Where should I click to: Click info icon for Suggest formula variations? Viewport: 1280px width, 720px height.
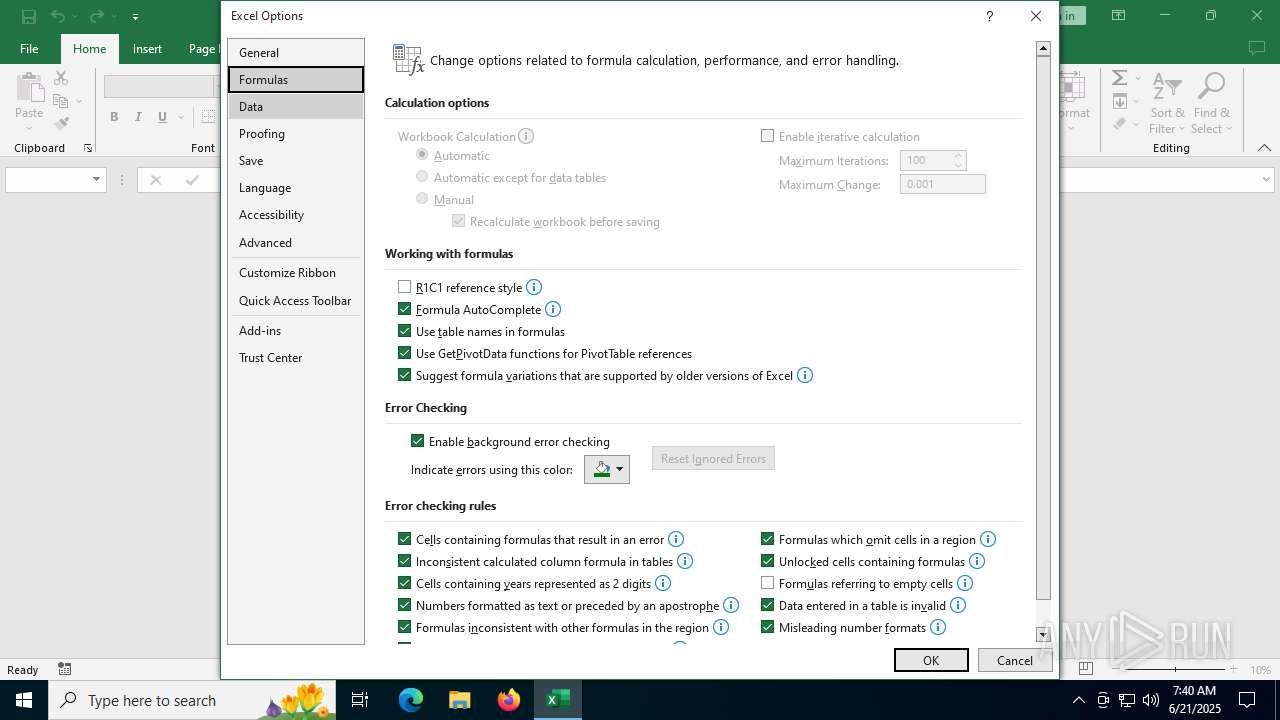tap(805, 375)
